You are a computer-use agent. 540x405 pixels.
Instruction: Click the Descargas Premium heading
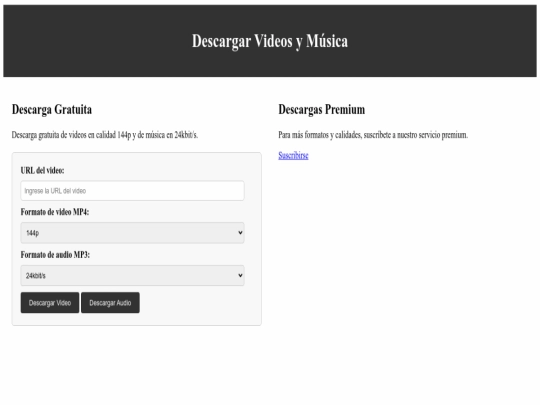click(x=322, y=110)
